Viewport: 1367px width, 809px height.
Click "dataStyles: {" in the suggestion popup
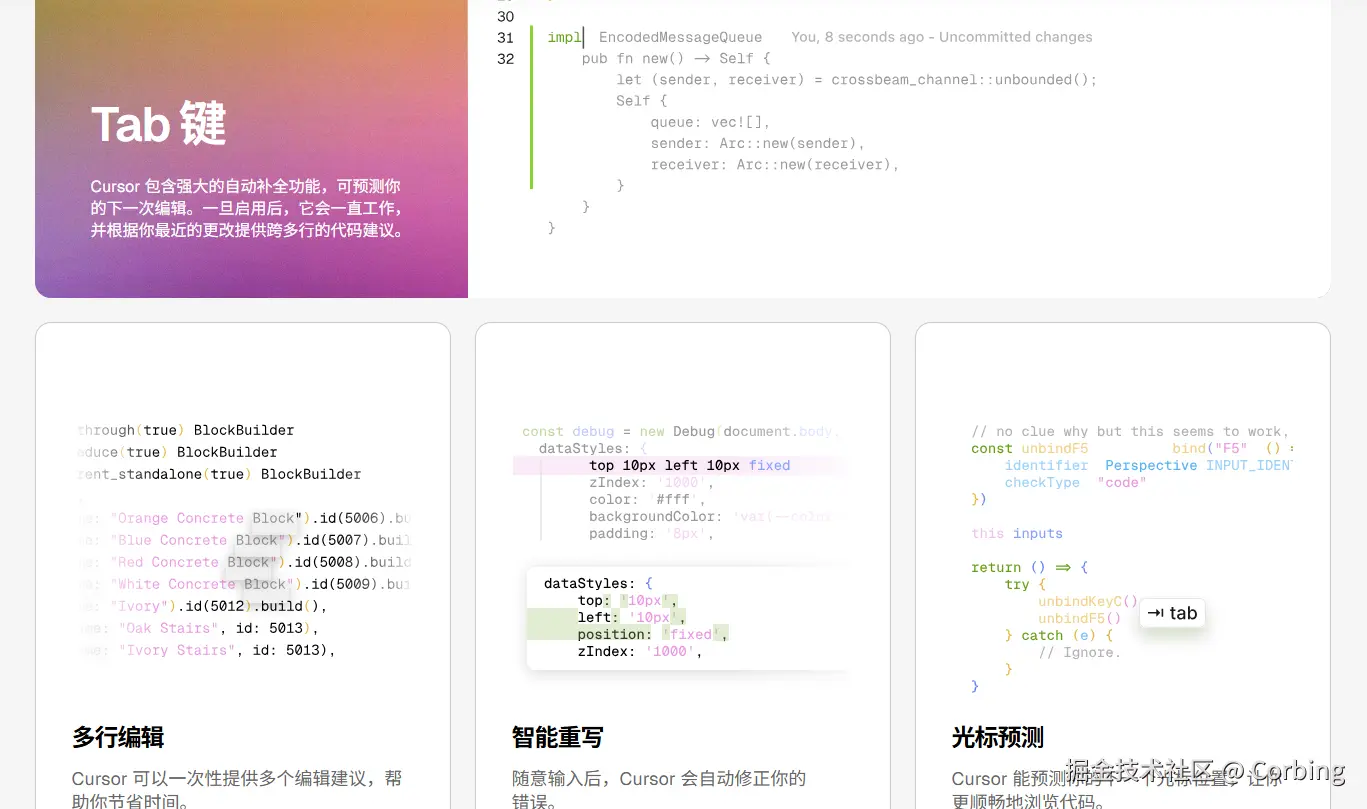[598, 583]
